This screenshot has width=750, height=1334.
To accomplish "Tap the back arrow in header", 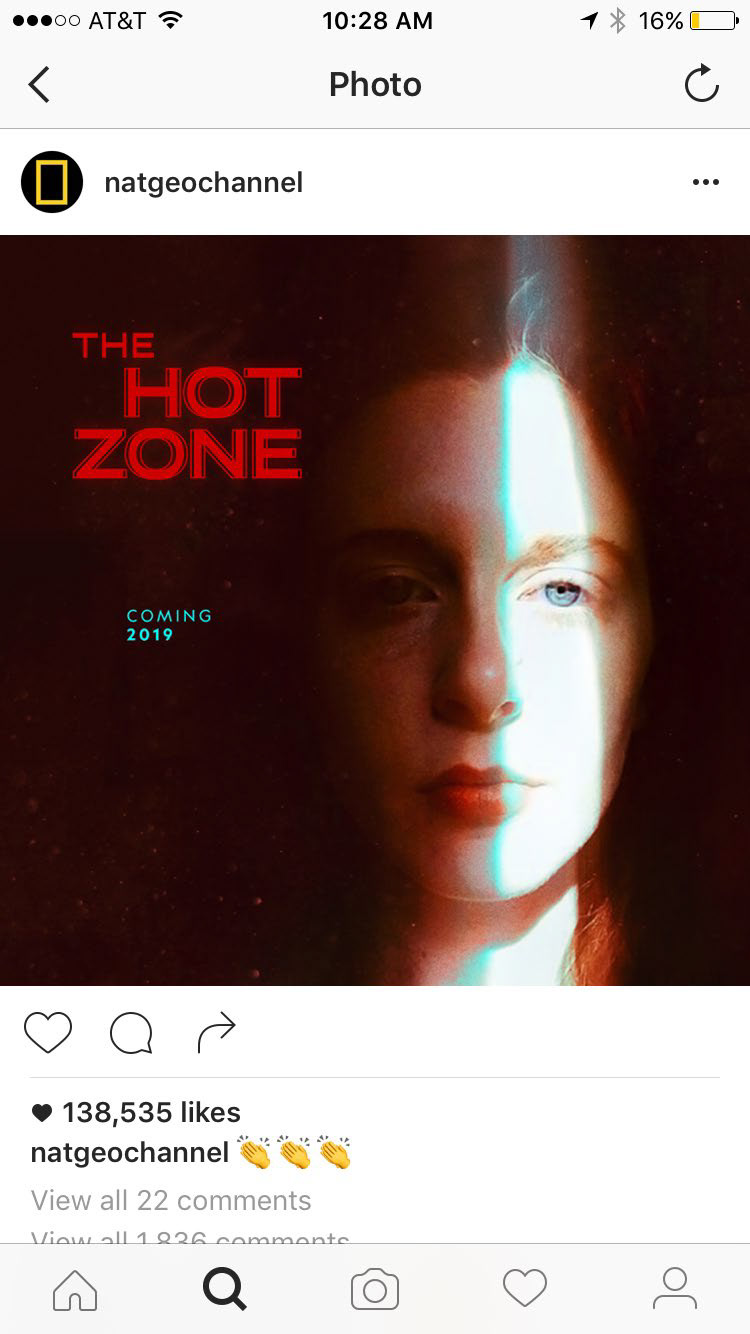I will click(39, 84).
